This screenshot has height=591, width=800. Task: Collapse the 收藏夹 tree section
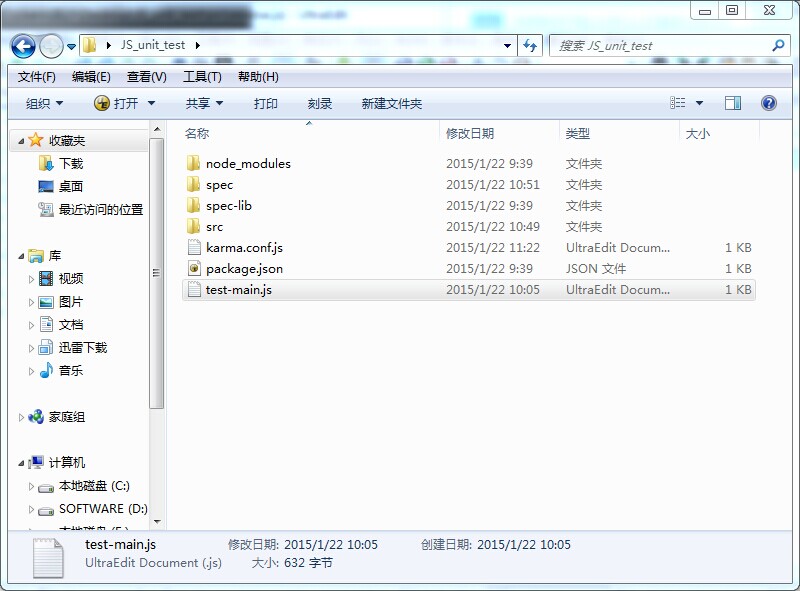pyautogui.click(x=21, y=141)
